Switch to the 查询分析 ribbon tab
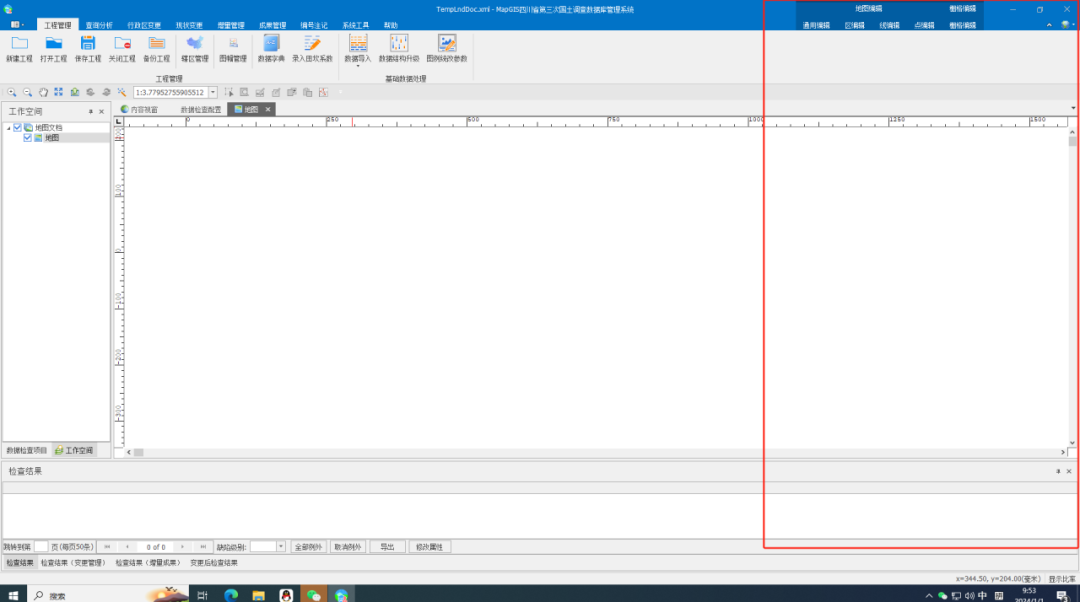The height and width of the screenshot is (602, 1080). 99,25
